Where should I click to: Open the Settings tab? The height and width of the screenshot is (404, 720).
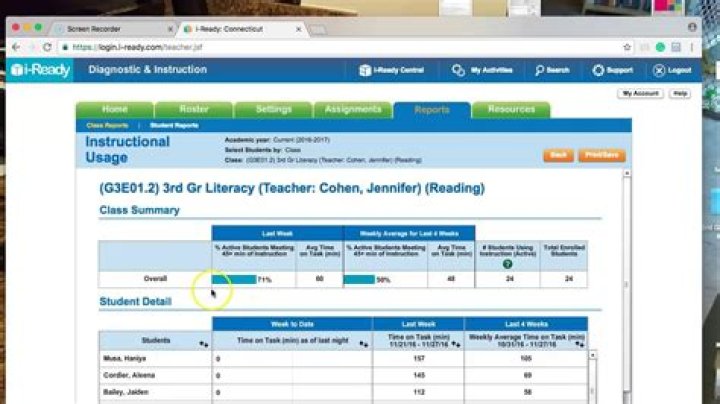click(274, 109)
